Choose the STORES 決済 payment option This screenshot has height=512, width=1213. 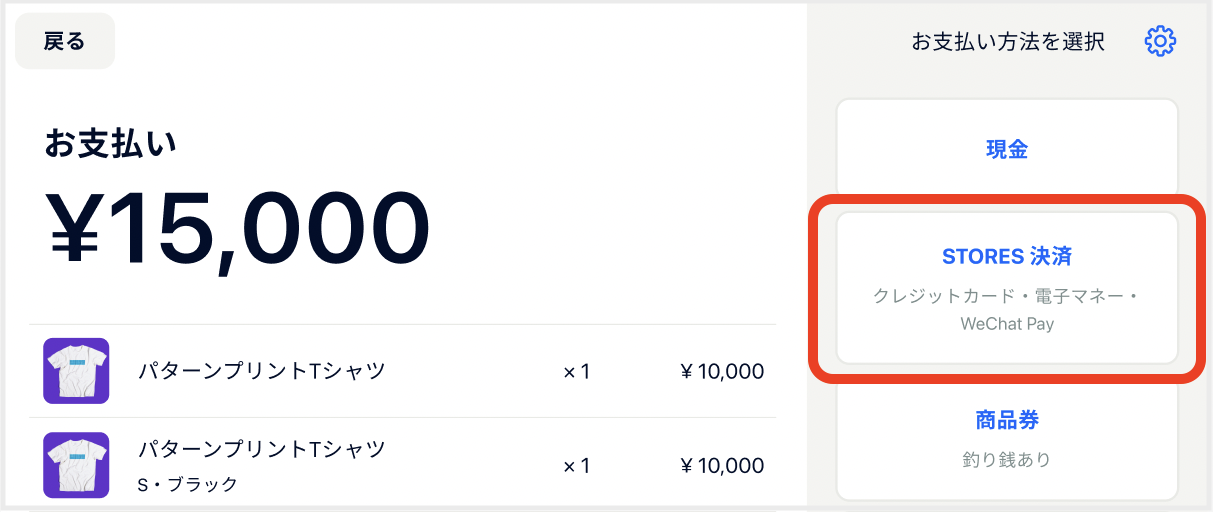click(x=1007, y=287)
